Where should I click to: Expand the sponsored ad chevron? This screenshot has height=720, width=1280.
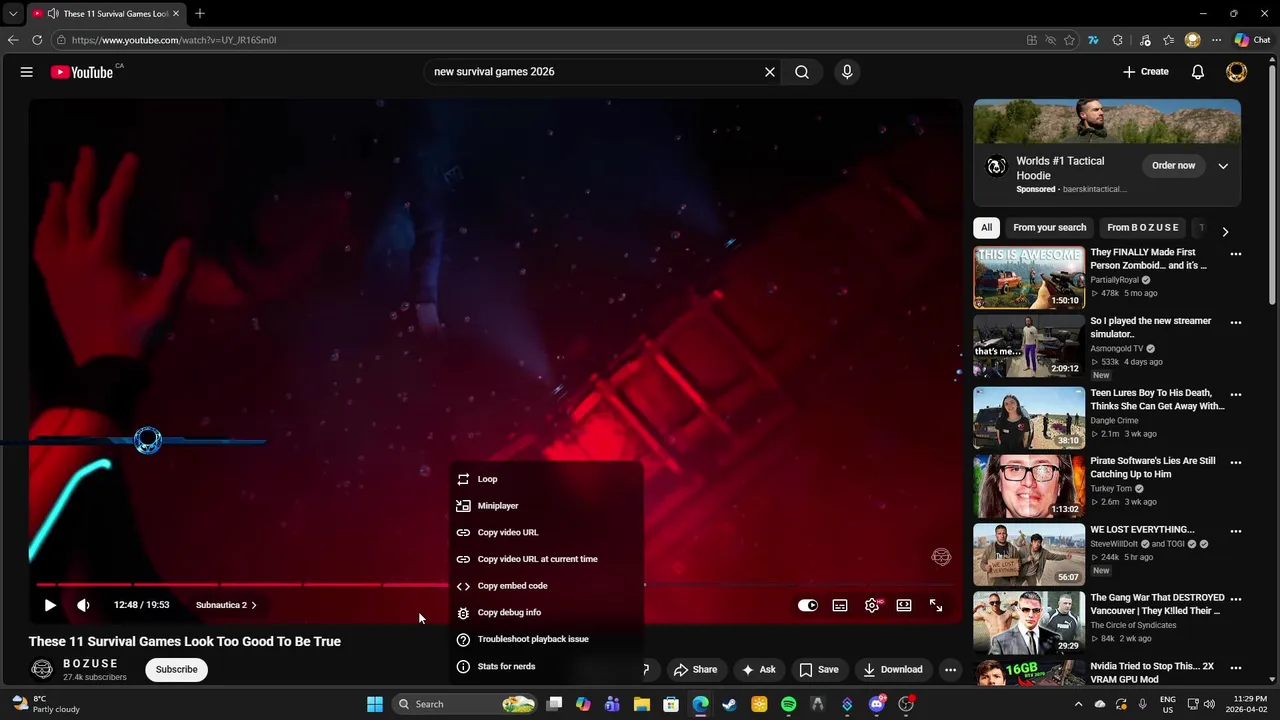(x=1223, y=166)
